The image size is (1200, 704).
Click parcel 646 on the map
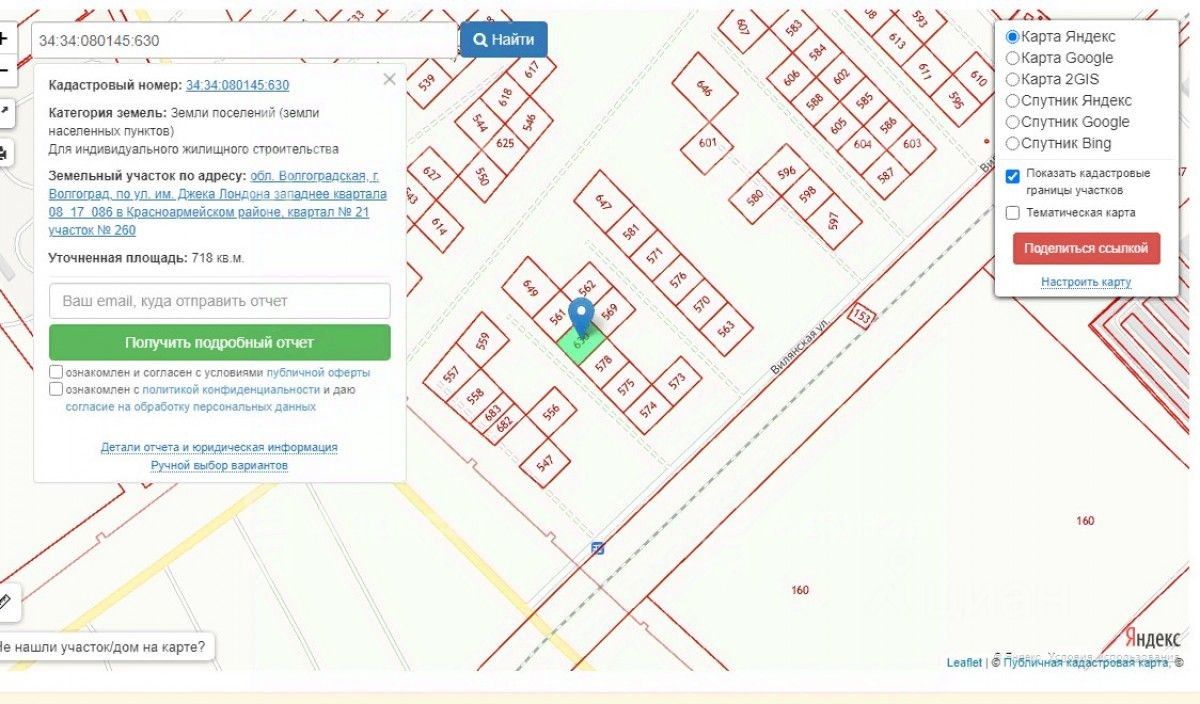tap(704, 89)
